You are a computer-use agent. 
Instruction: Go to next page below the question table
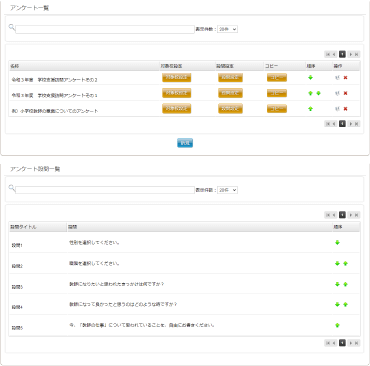coord(350,343)
